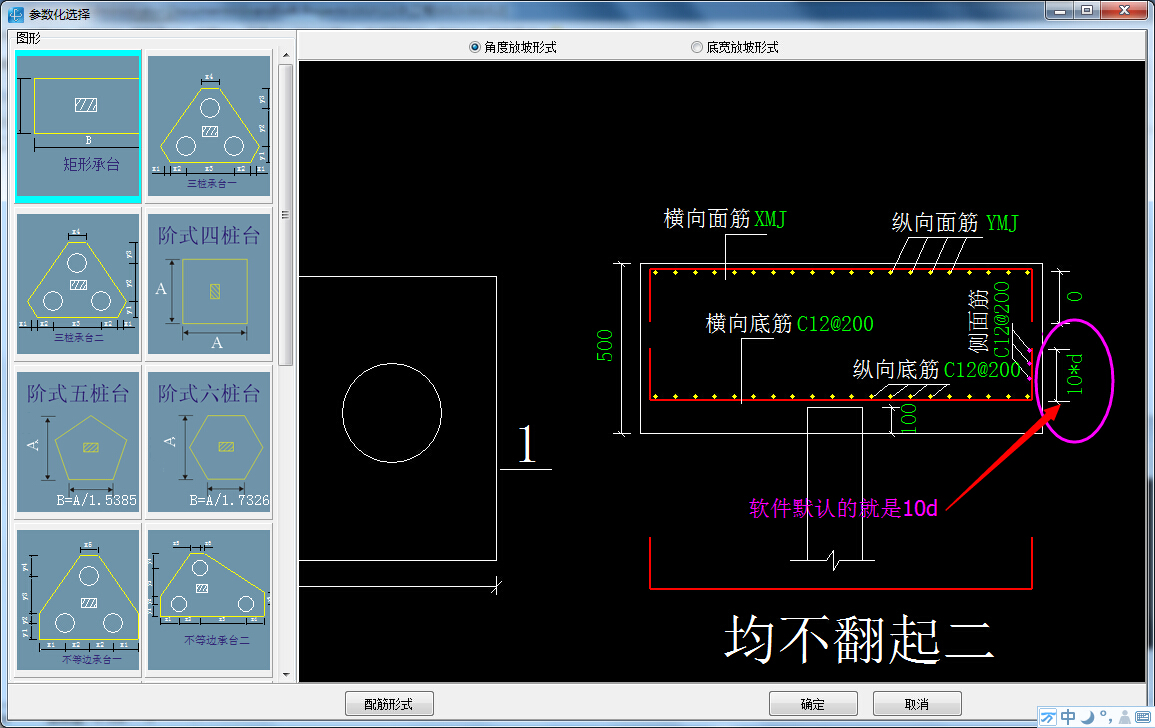1155x728 pixels.
Task: Edit 侧面筋 C12@200 vertical value
Action: (x=1002, y=319)
